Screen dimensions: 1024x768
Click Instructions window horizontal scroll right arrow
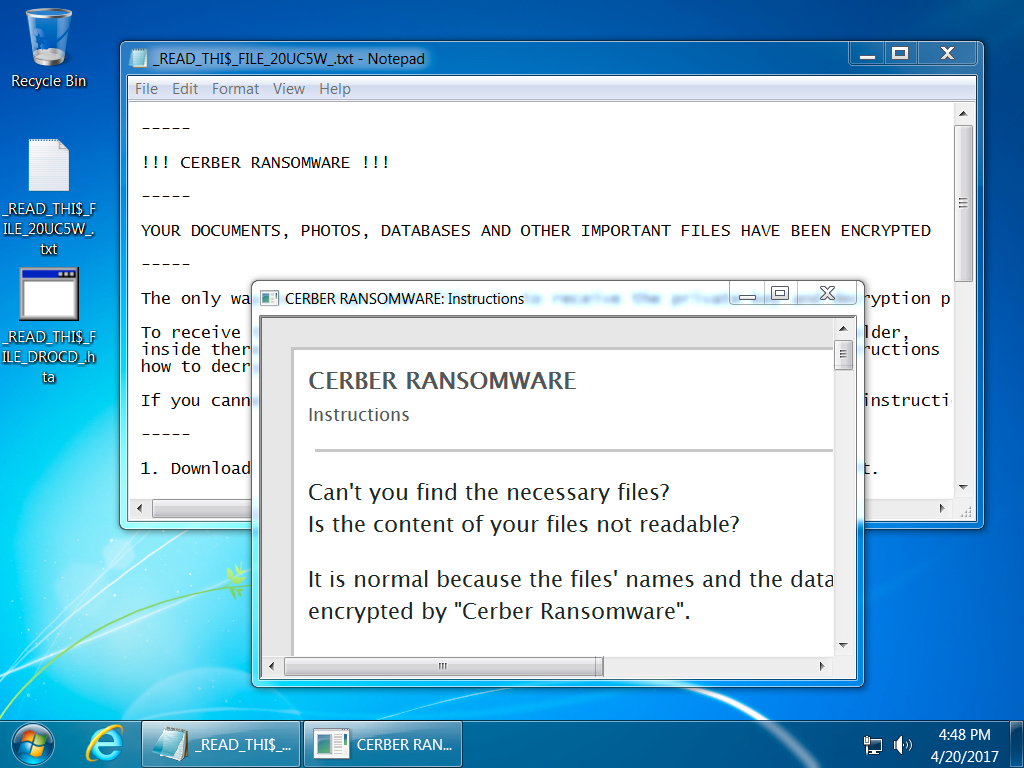click(x=822, y=666)
